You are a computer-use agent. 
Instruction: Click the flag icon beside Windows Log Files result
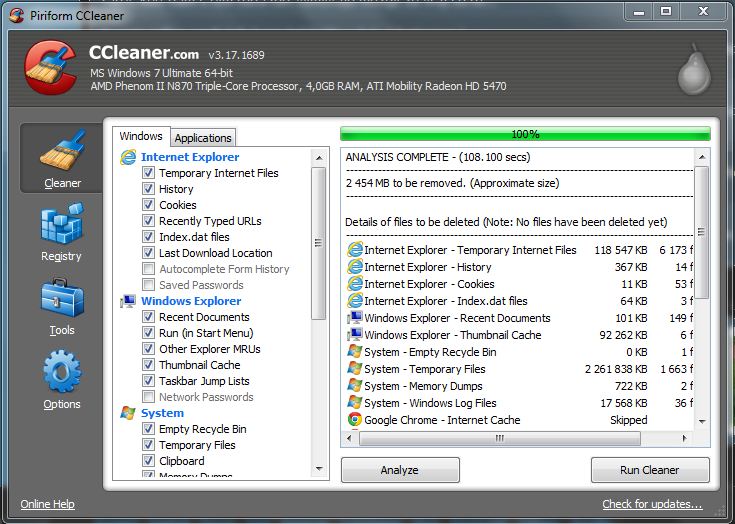[355, 403]
